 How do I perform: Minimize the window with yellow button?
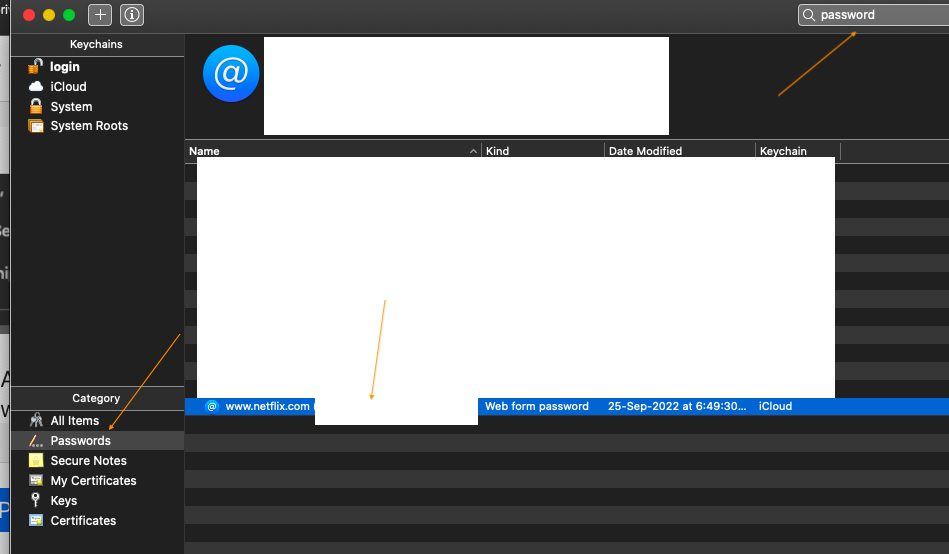click(49, 15)
